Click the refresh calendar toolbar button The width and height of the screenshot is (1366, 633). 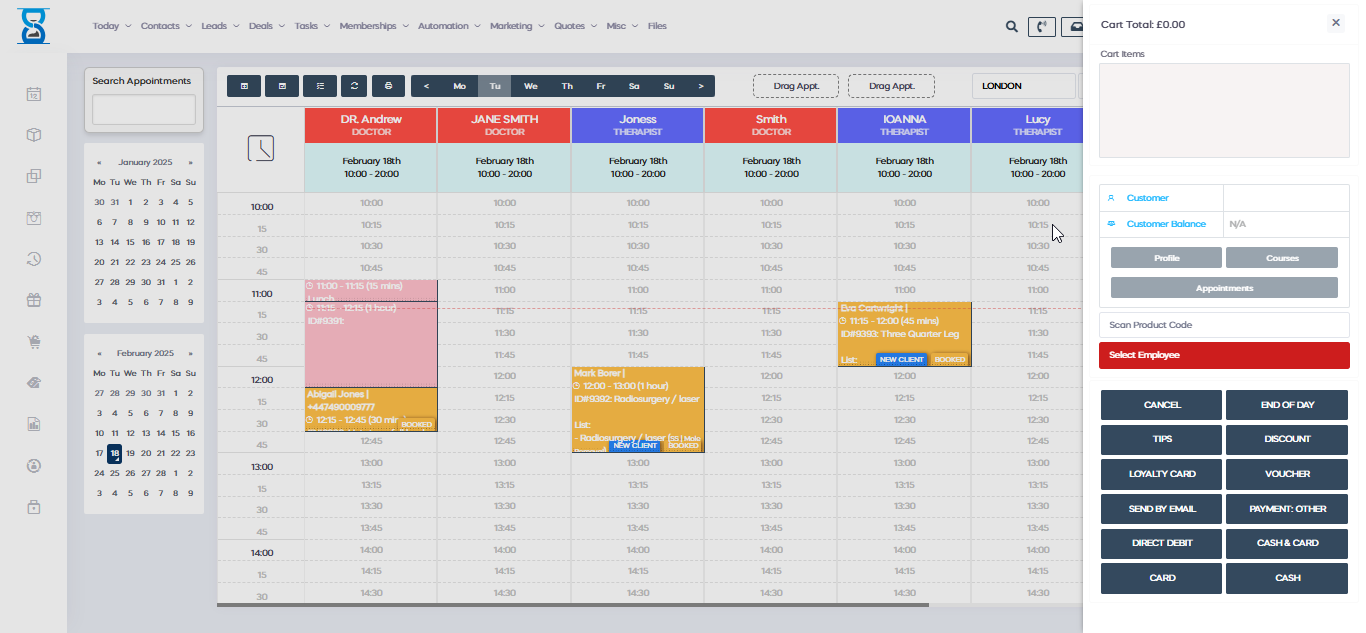click(354, 86)
